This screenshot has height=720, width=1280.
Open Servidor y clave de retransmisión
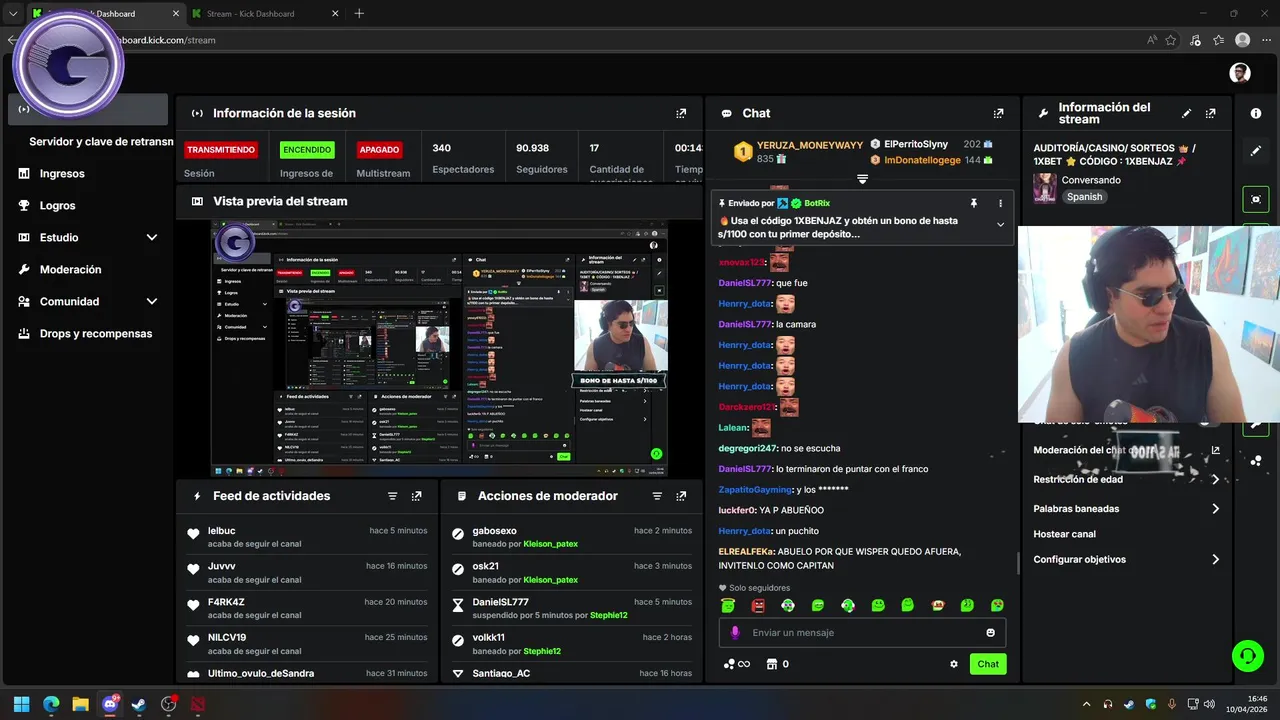(101, 142)
